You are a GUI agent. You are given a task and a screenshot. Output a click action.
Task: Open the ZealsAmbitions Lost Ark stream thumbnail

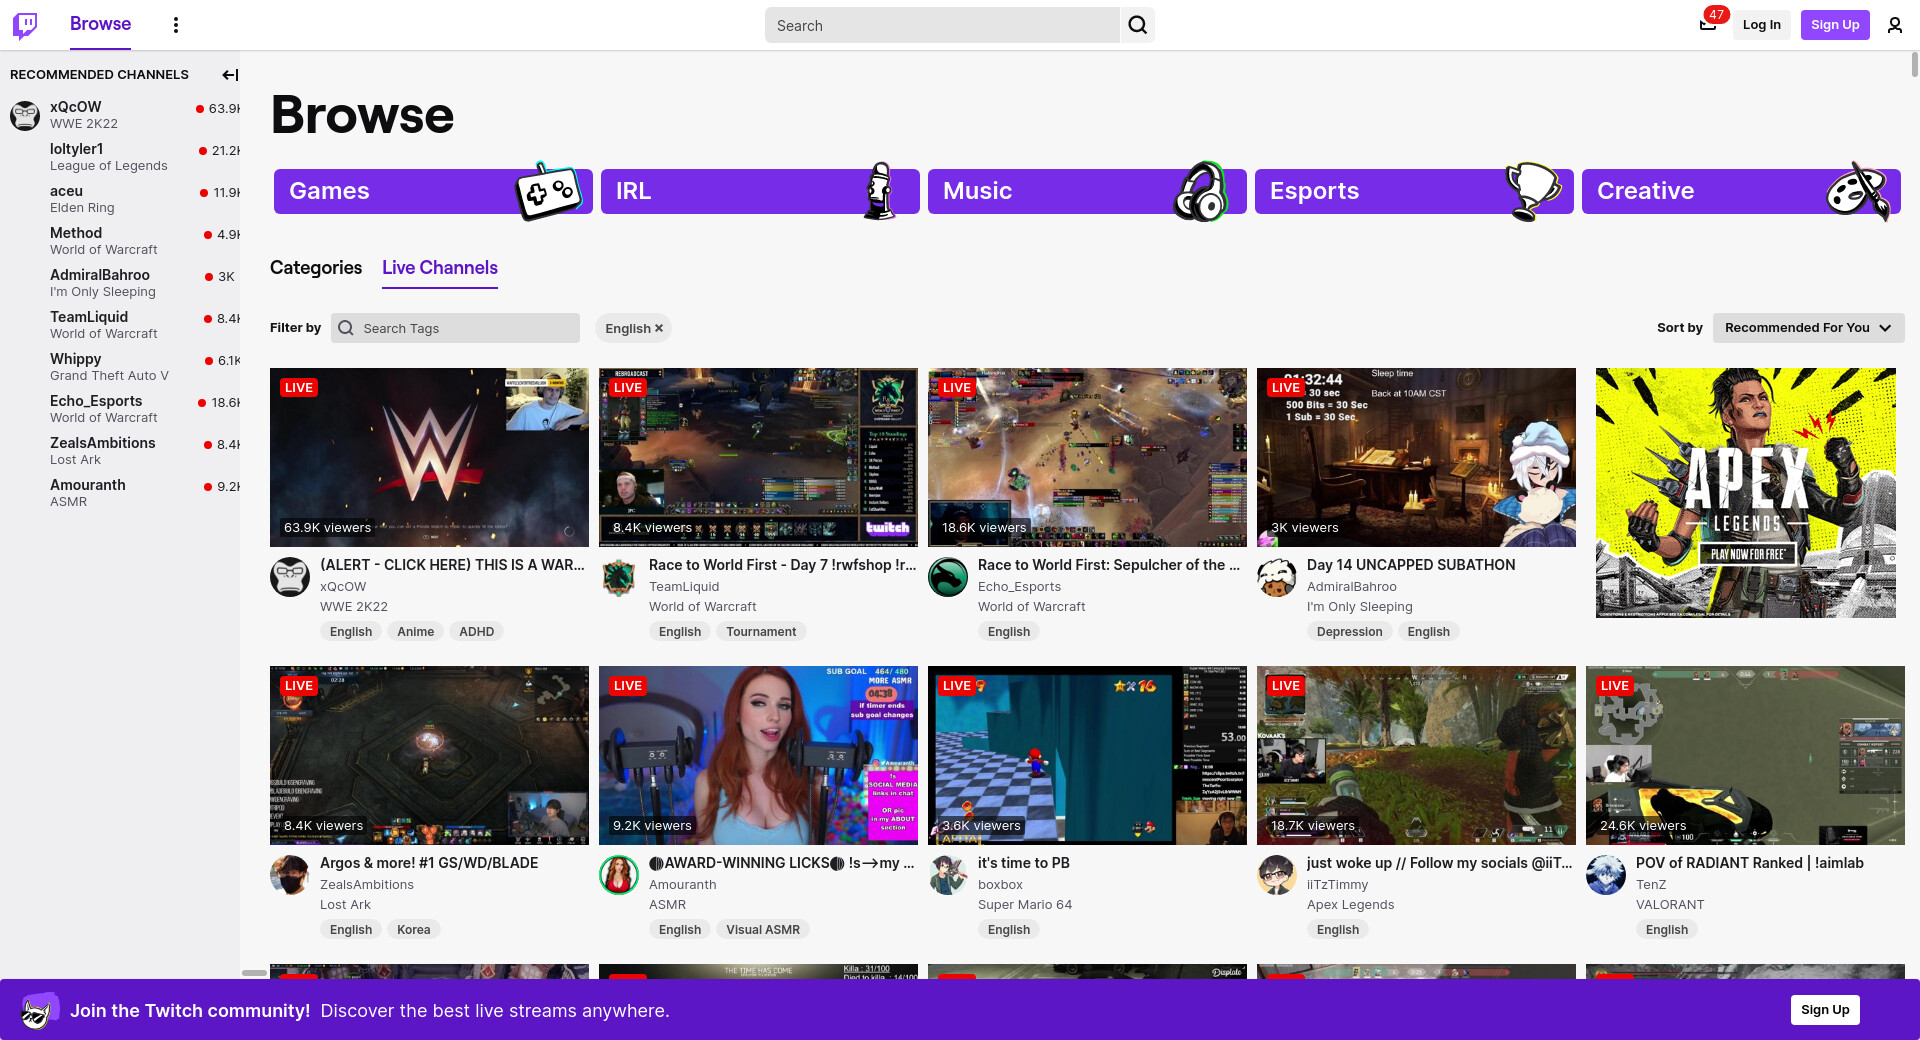pyautogui.click(x=429, y=755)
